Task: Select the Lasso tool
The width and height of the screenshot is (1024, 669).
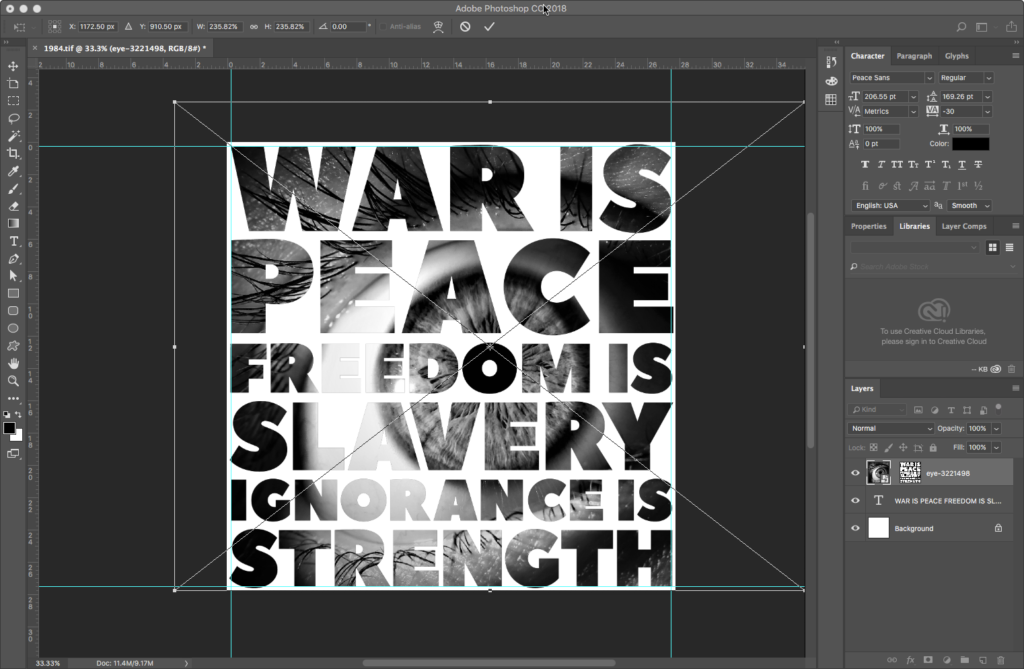Action: [13, 118]
